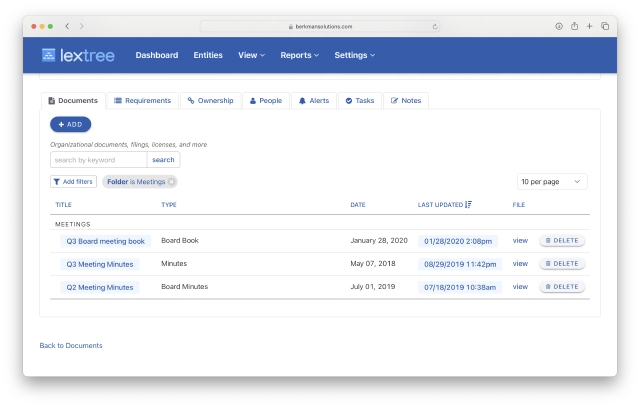Add a new browser tab with plus icon
Screen dimensions: 640x407
click(589, 26)
